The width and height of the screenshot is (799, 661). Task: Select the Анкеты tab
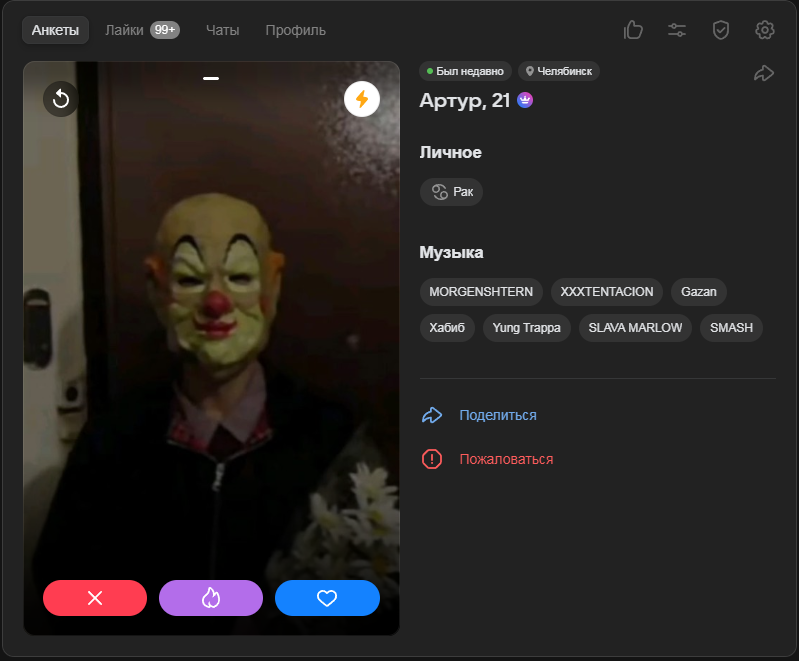(x=56, y=30)
